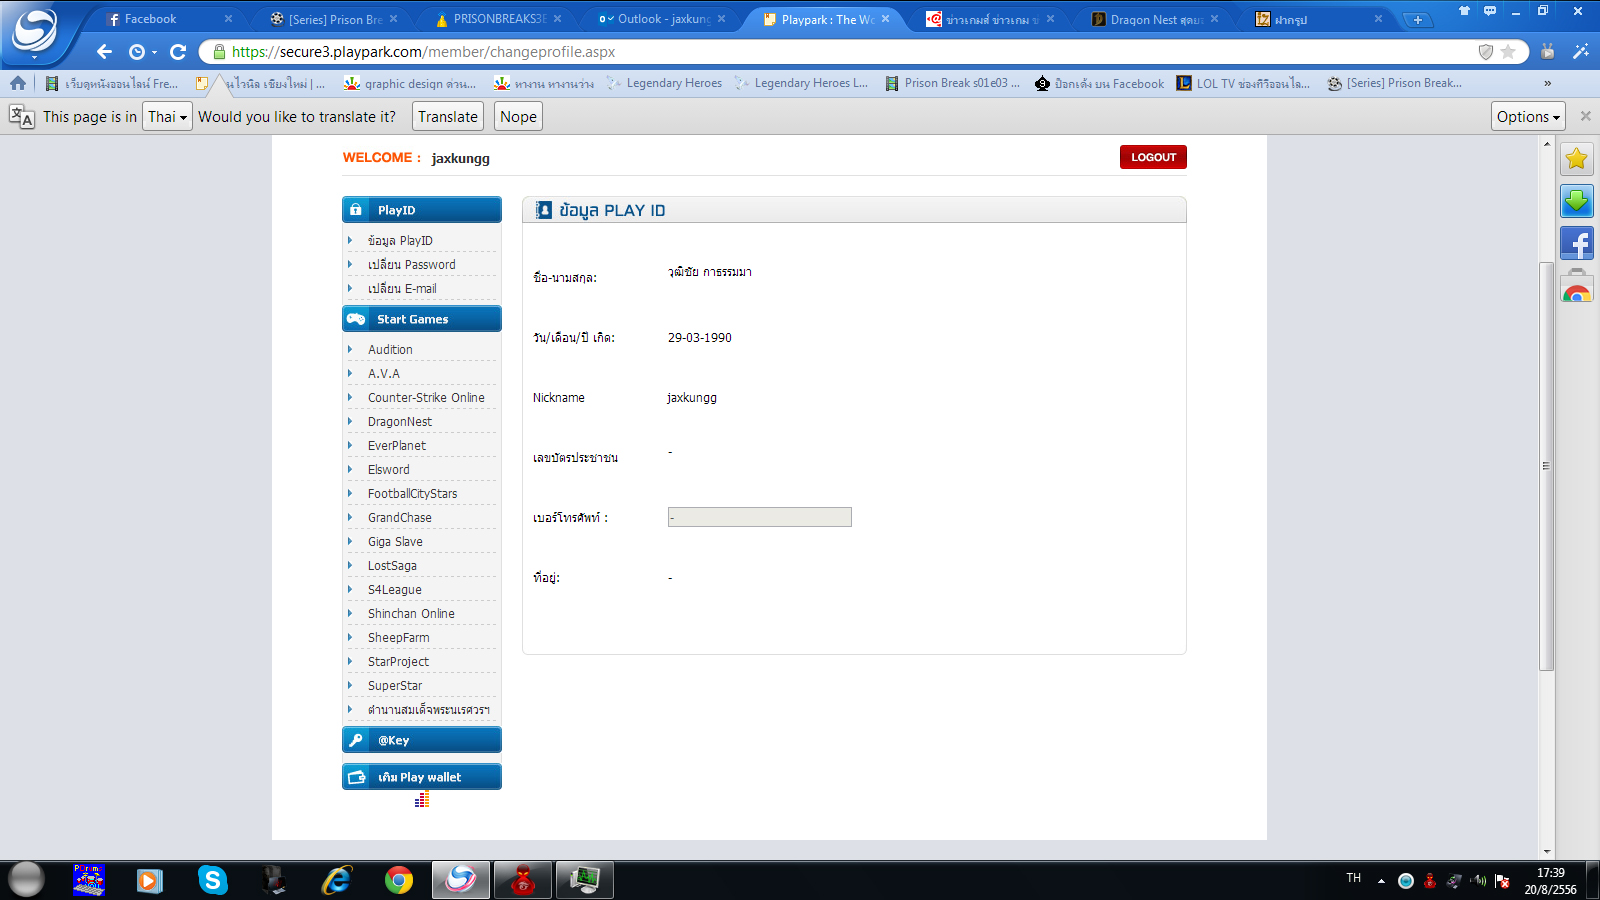Show more bookmarks with the double chevron
The height and width of the screenshot is (900, 1600).
tap(1547, 83)
